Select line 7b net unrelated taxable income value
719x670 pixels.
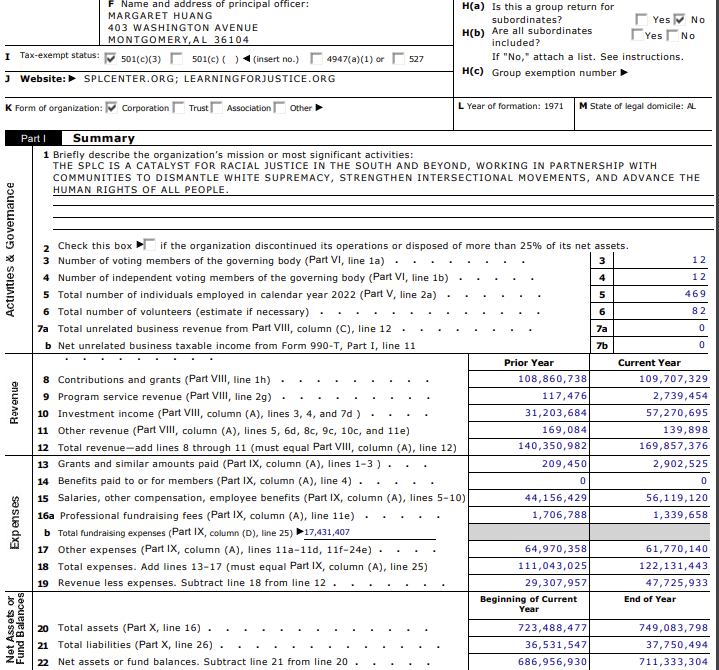tap(702, 345)
